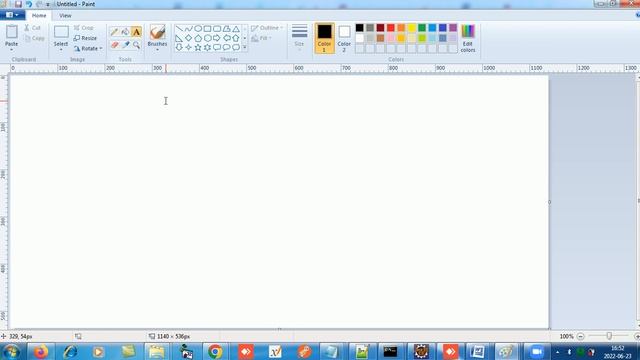Pick the black palette swatch
The width and height of the screenshot is (640, 360).
(359, 28)
